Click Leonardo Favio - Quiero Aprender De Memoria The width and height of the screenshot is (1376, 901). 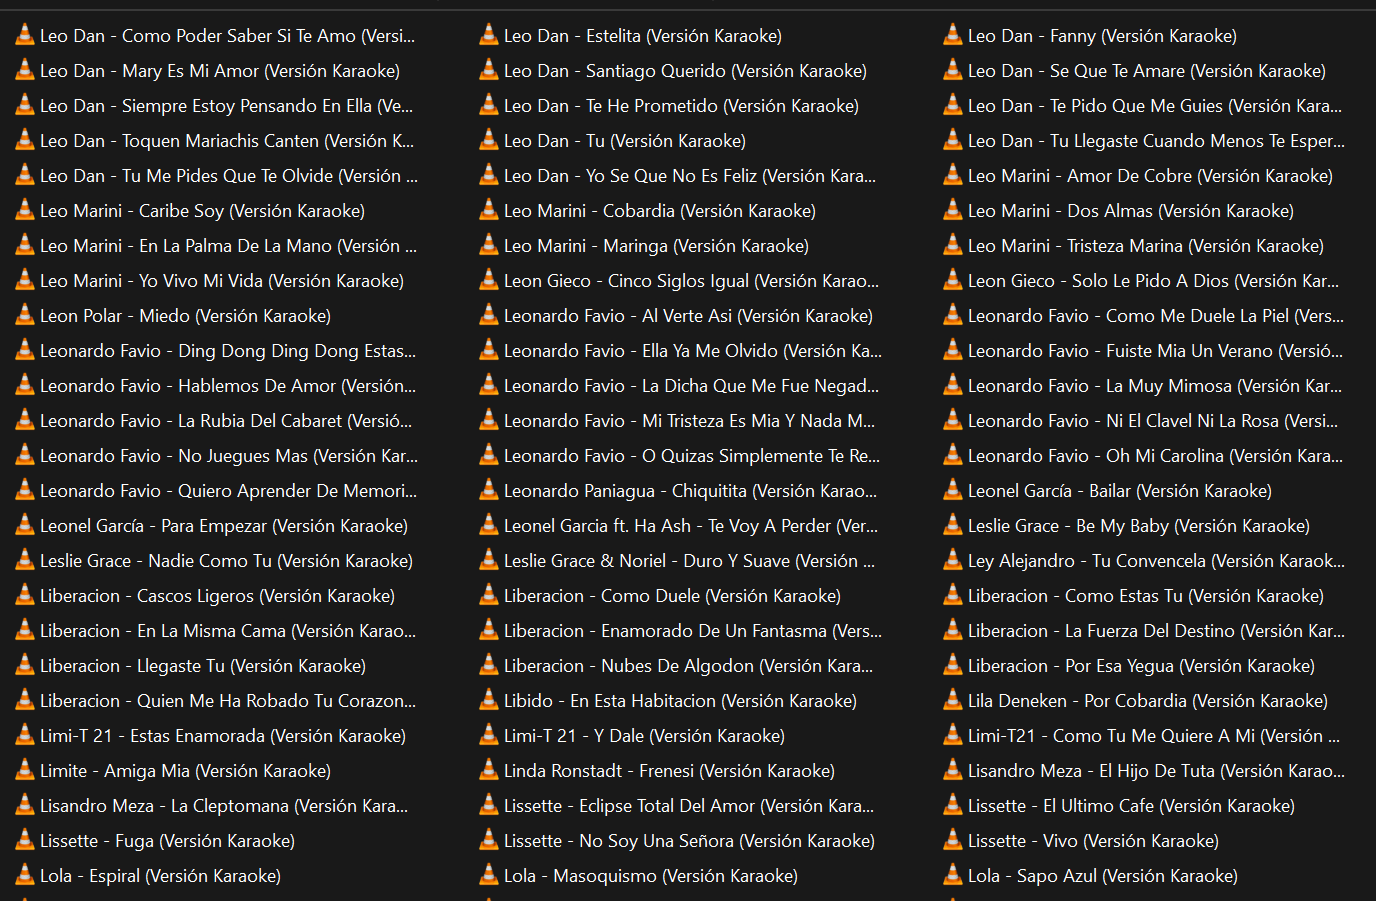pyautogui.click(x=217, y=490)
